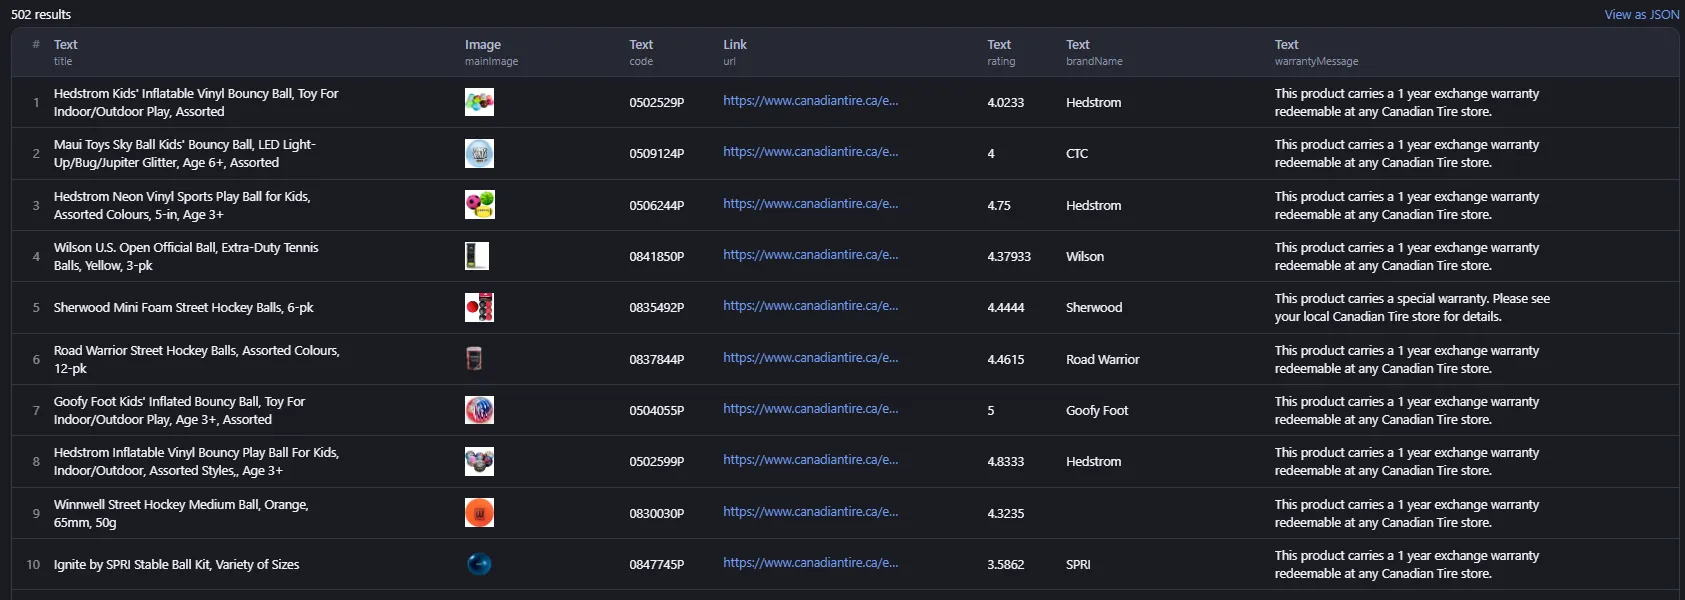Open the URL link for code 0502529P
The width and height of the screenshot is (1685, 600).
tap(810, 101)
